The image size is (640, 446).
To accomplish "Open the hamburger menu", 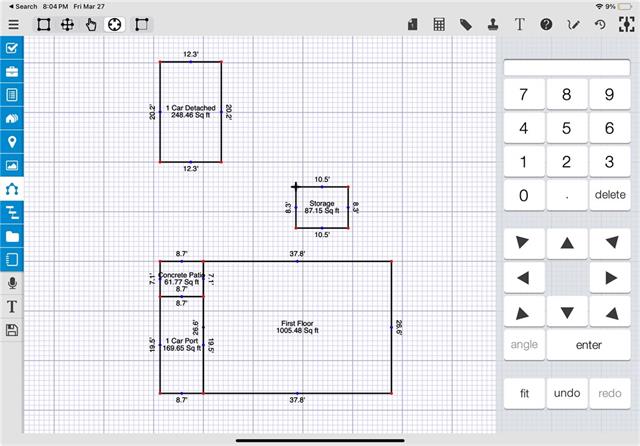I will coord(13,24).
